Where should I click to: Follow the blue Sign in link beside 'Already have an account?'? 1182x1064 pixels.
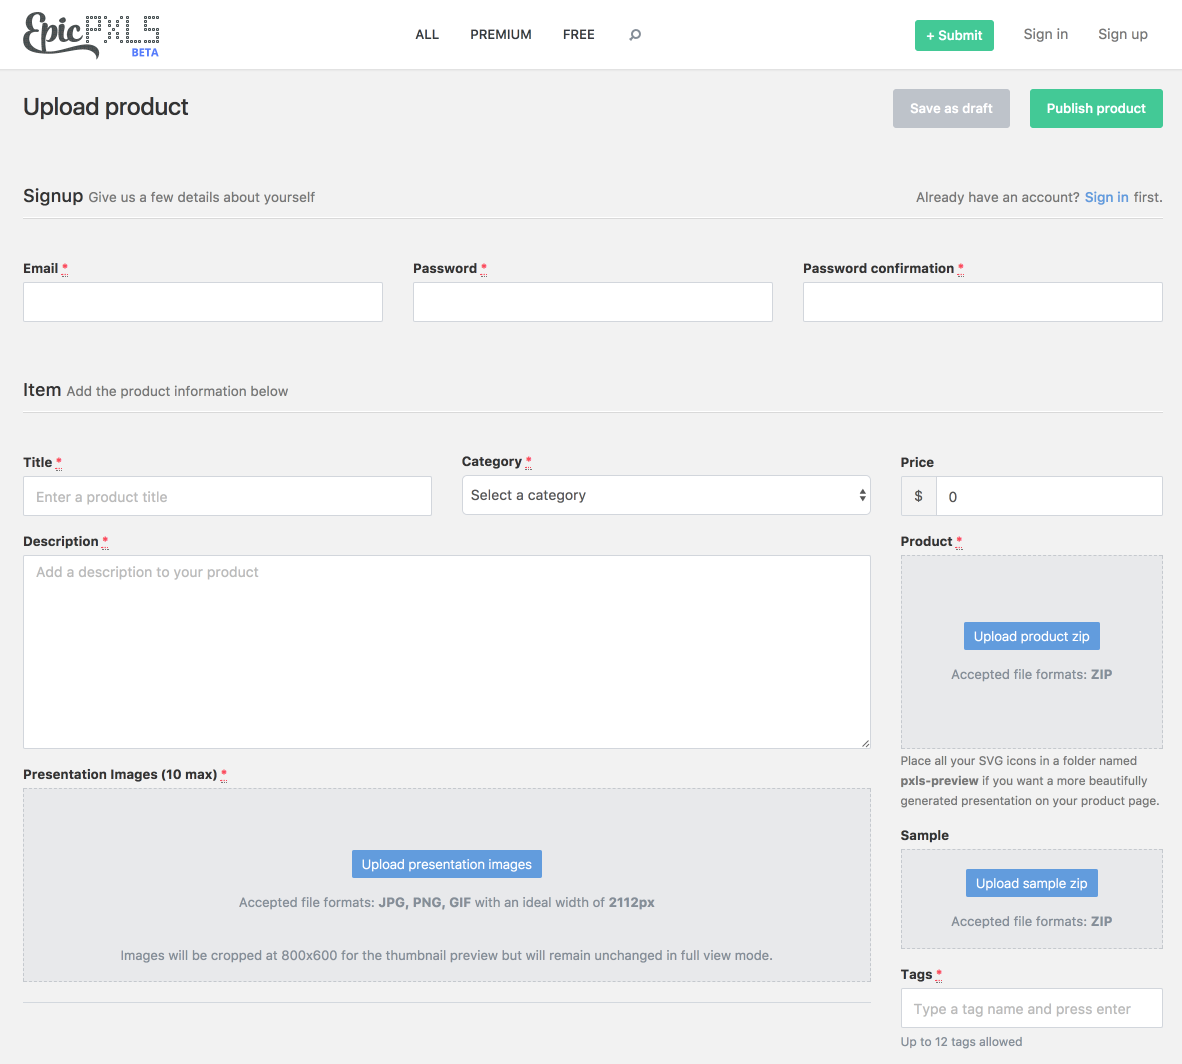(x=1106, y=197)
